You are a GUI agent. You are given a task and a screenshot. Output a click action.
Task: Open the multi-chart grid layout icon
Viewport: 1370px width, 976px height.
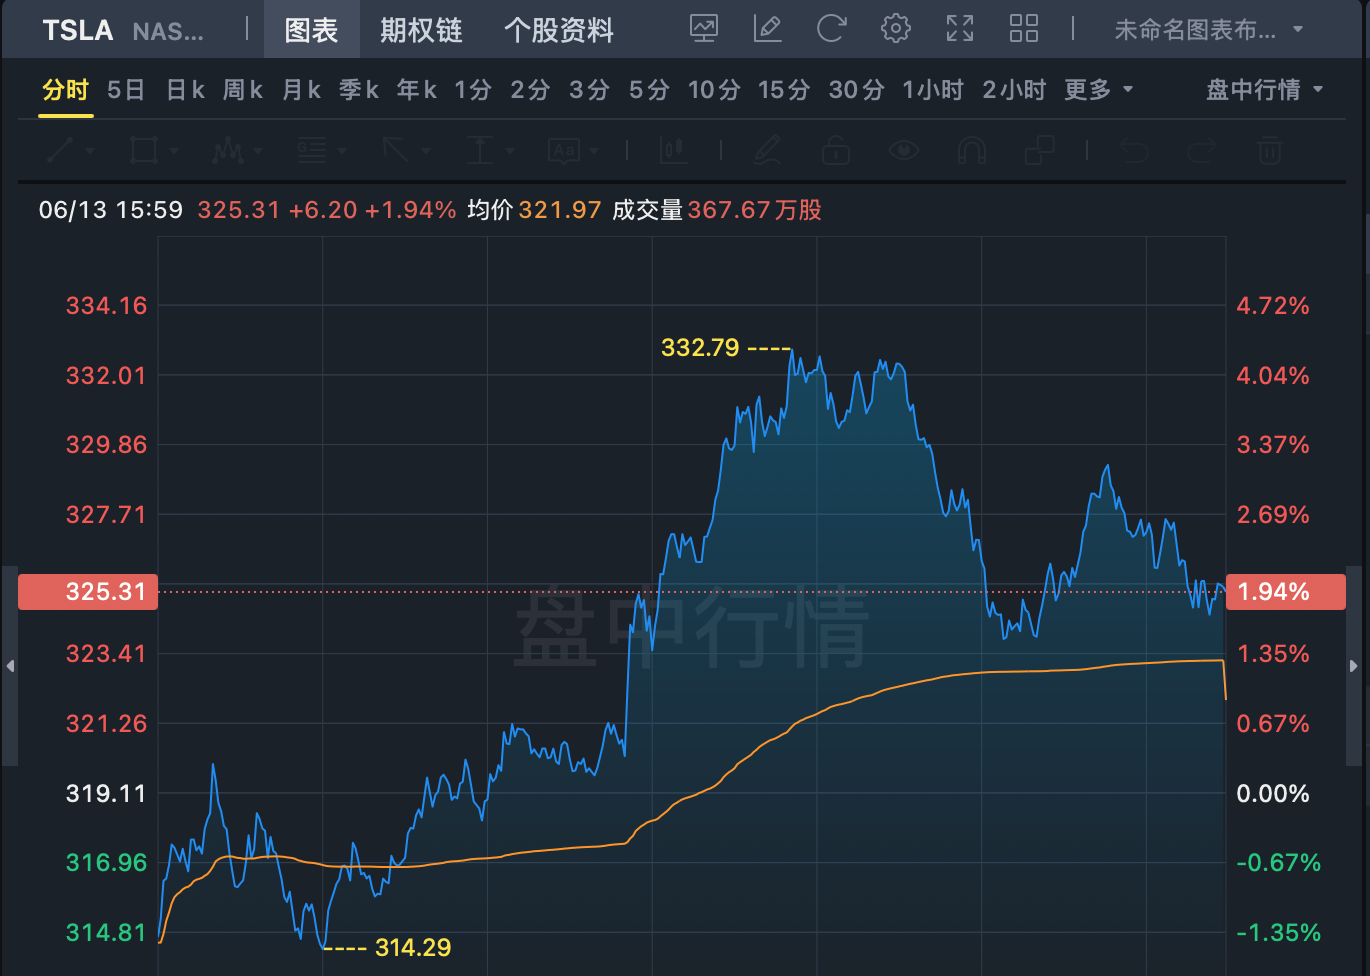(x=1023, y=29)
